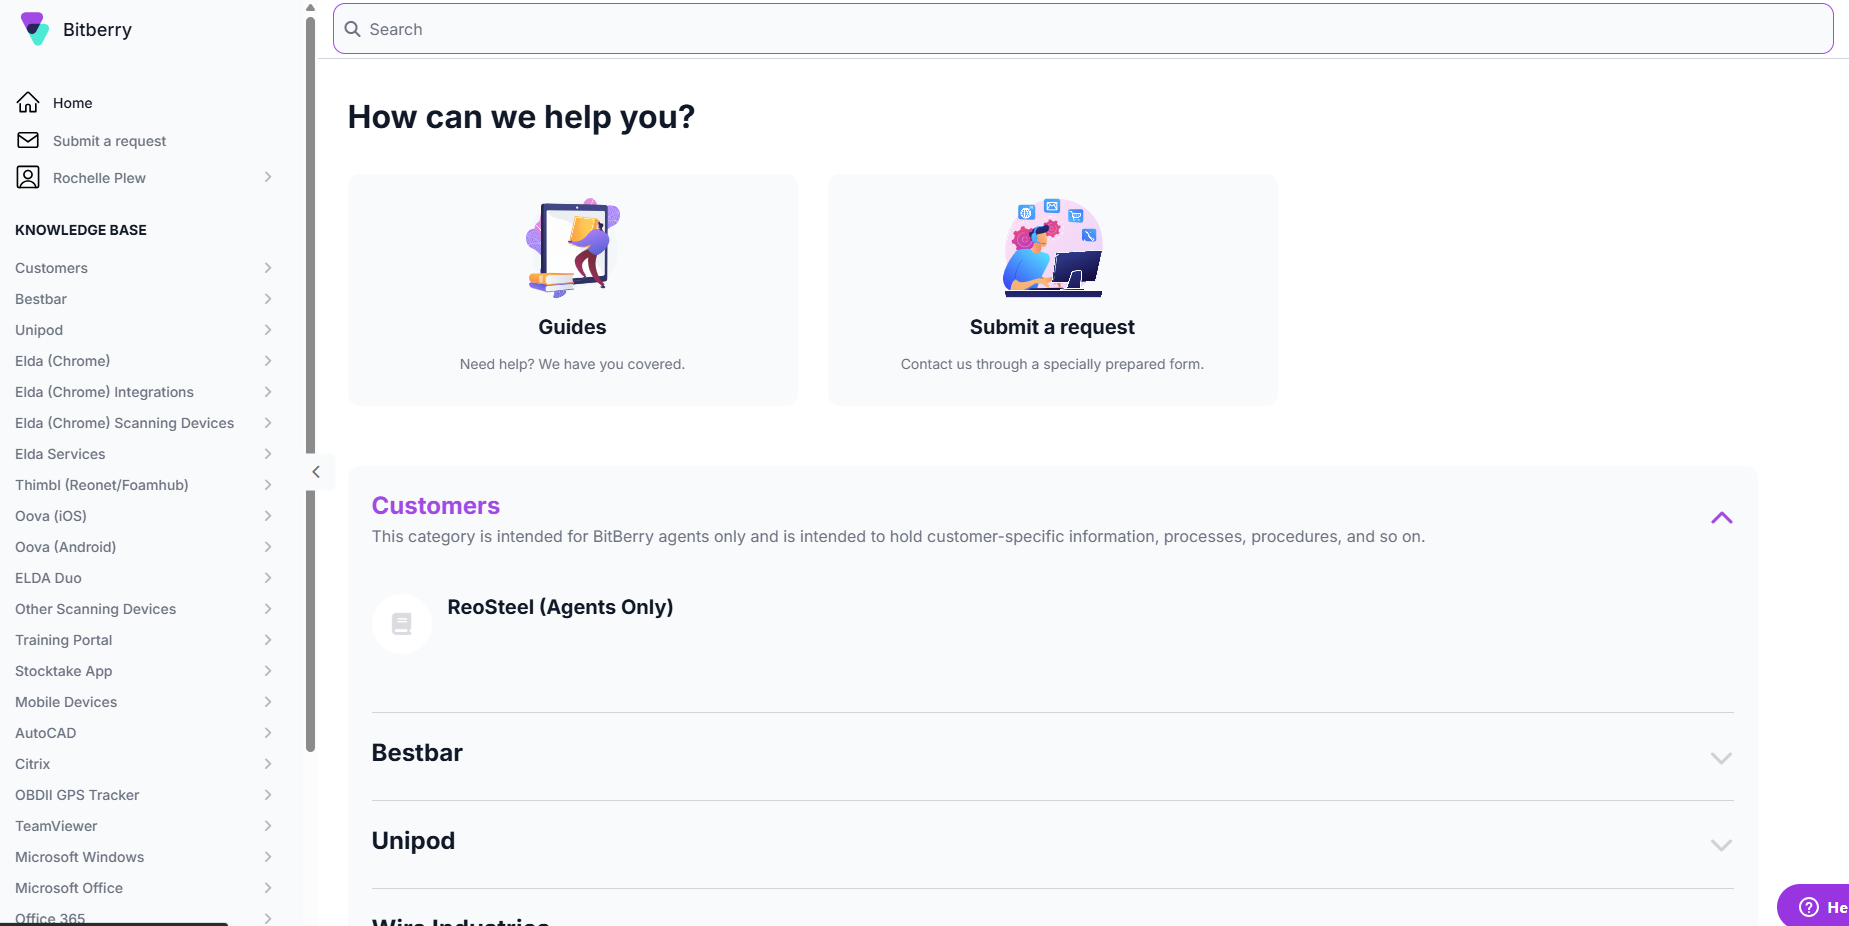Screen dimensions: 1849x926
Task: Click the Help widget question mark icon
Action: [1809, 907]
